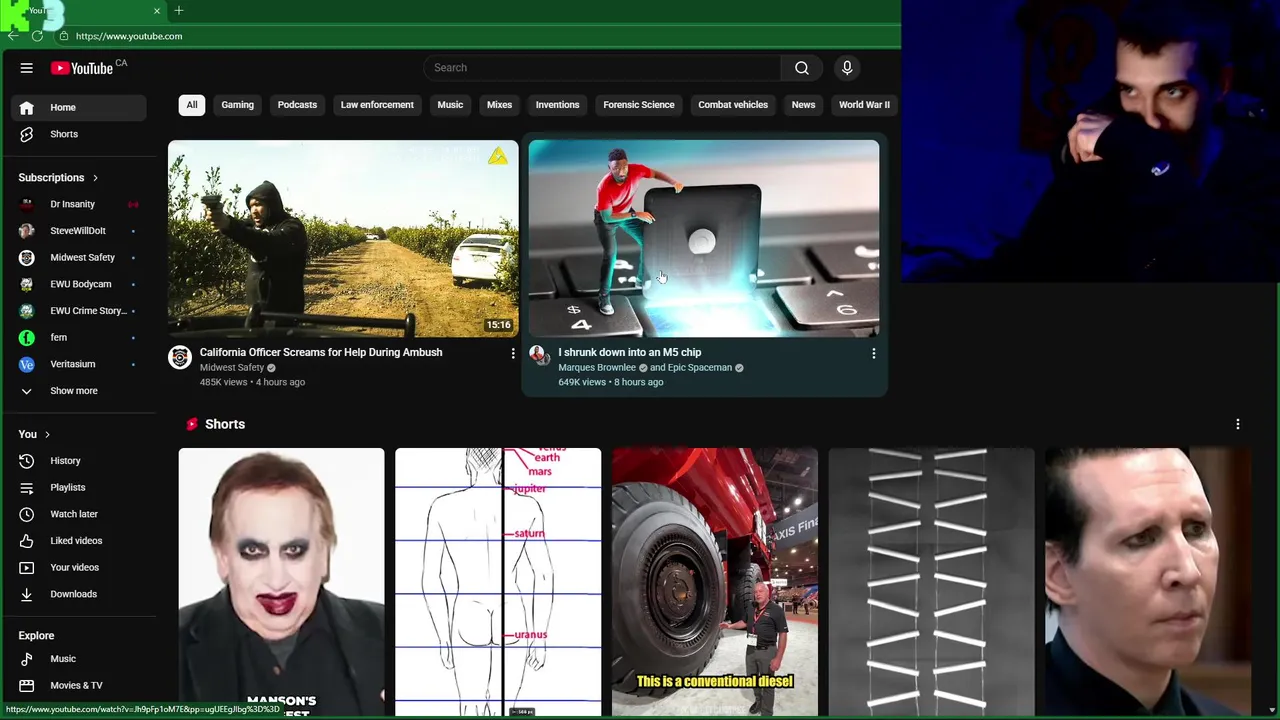The height and width of the screenshot is (720, 1280).
Task: Select the Law enforcement filter chip
Action: point(377,105)
